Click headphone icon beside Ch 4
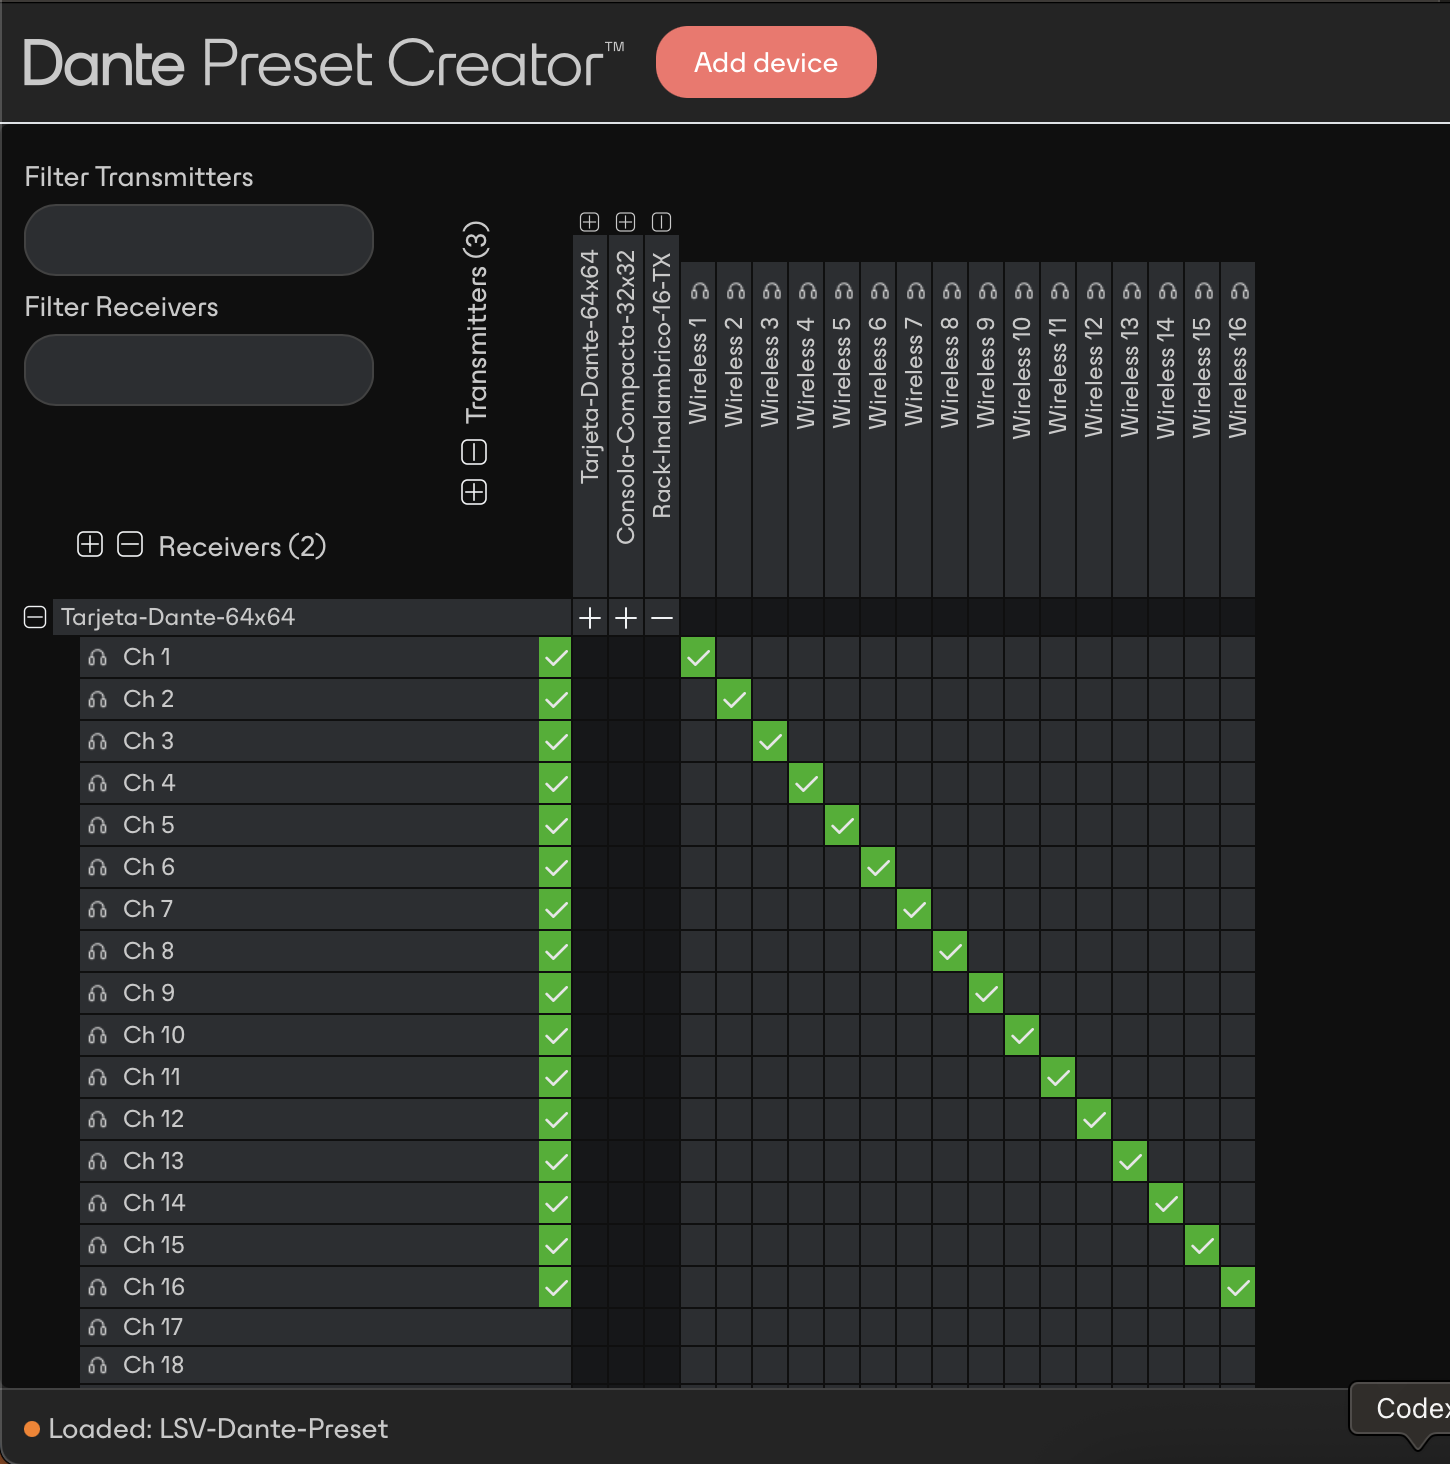The image size is (1450, 1464). point(97,784)
